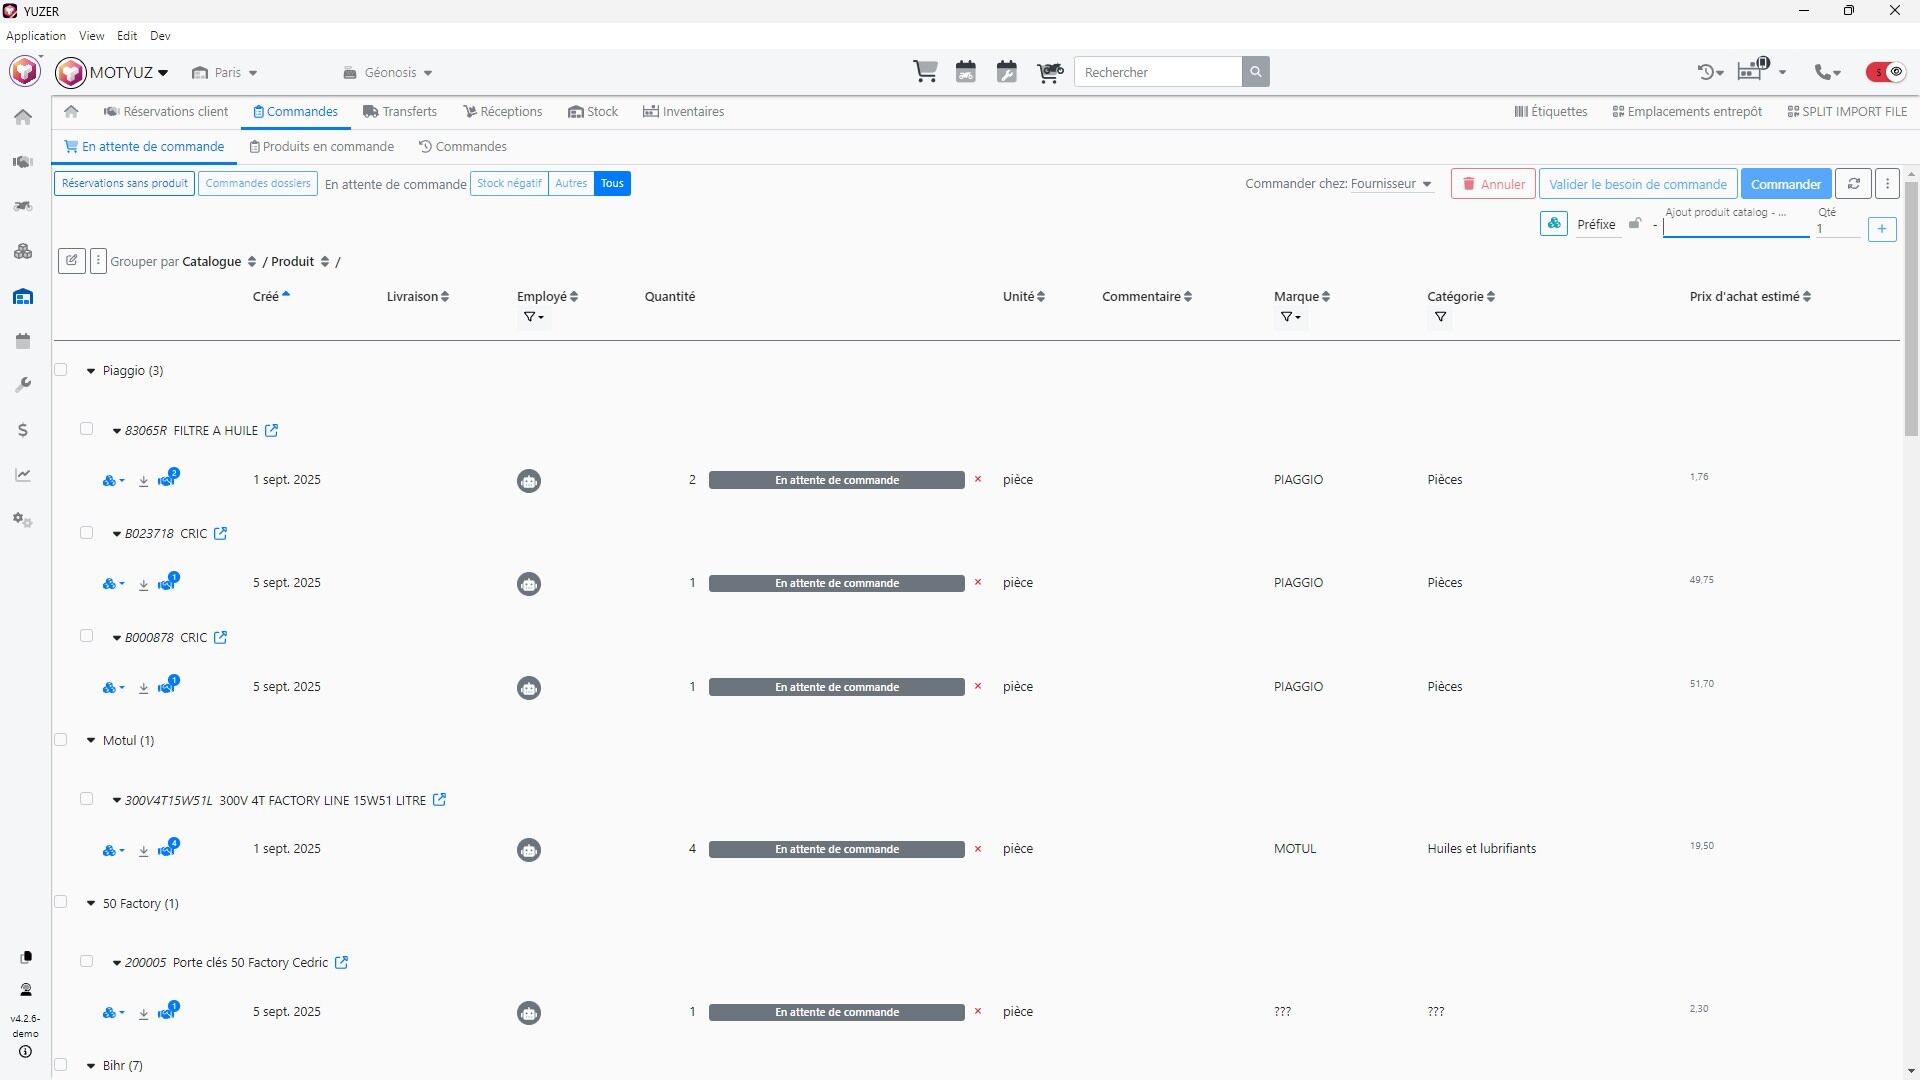Viewport: 1920px width, 1080px height.
Task: Open the warehouse icon in left sidebar
Action: (23, 297)
